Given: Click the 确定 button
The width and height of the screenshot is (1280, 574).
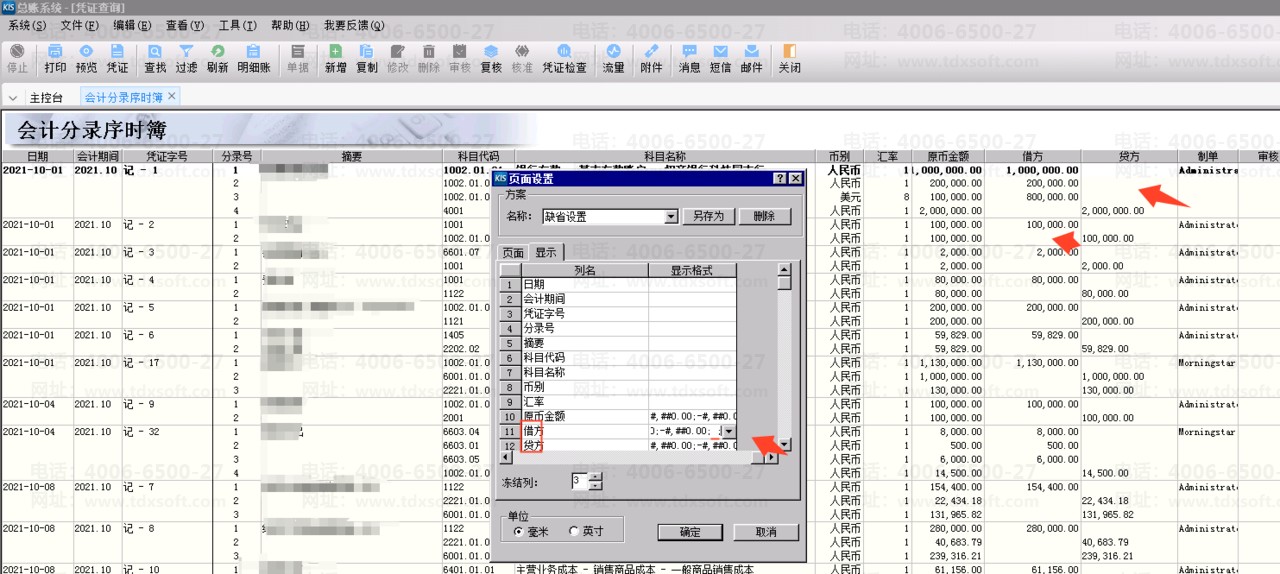Looking at the screenshot, I should click(x=690, y=532).
